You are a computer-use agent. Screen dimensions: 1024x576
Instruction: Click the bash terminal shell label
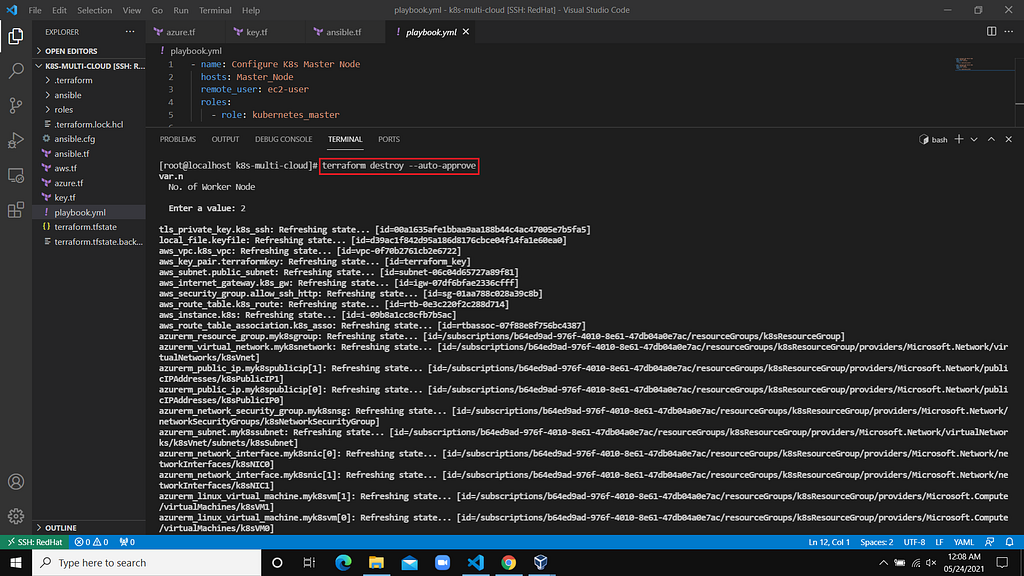click(933, 139)
